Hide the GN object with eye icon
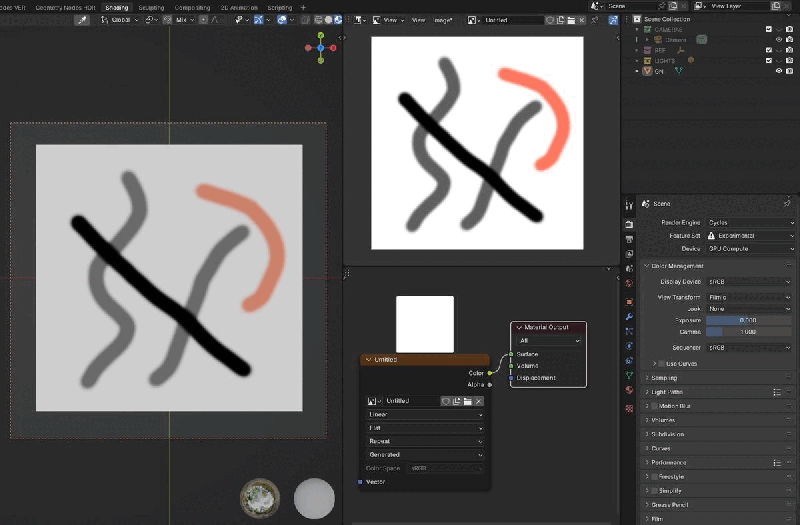The height and width of the screenshot is (525, 800). (779, 71)
